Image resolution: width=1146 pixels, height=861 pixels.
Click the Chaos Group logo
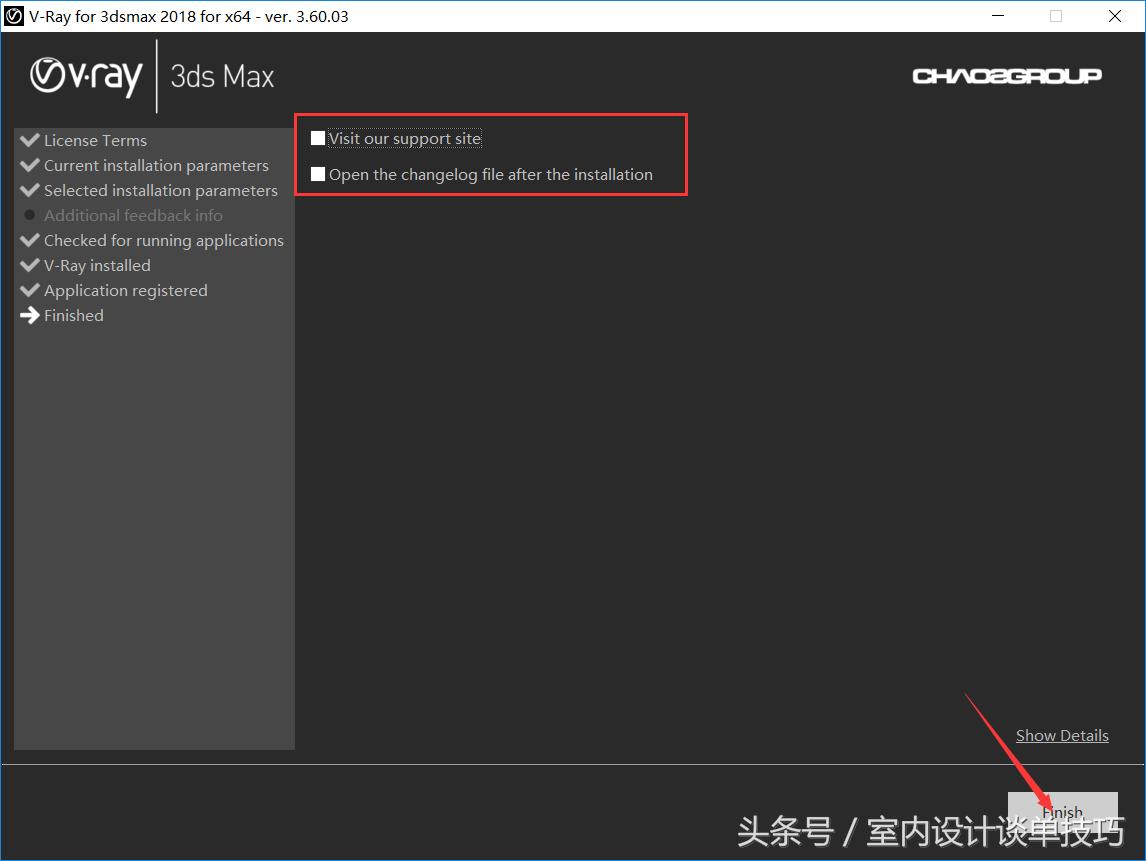pyautogui.click(x=1007, y=76)
